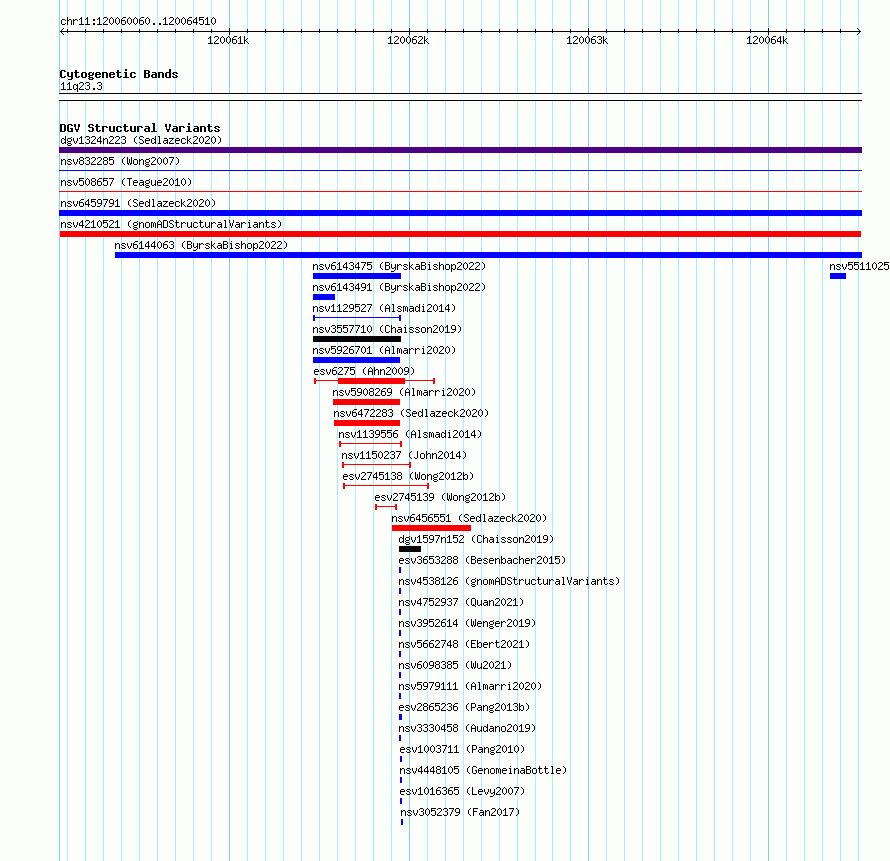
Task: Click the 120061k ruler tick label
Action: 228,40
